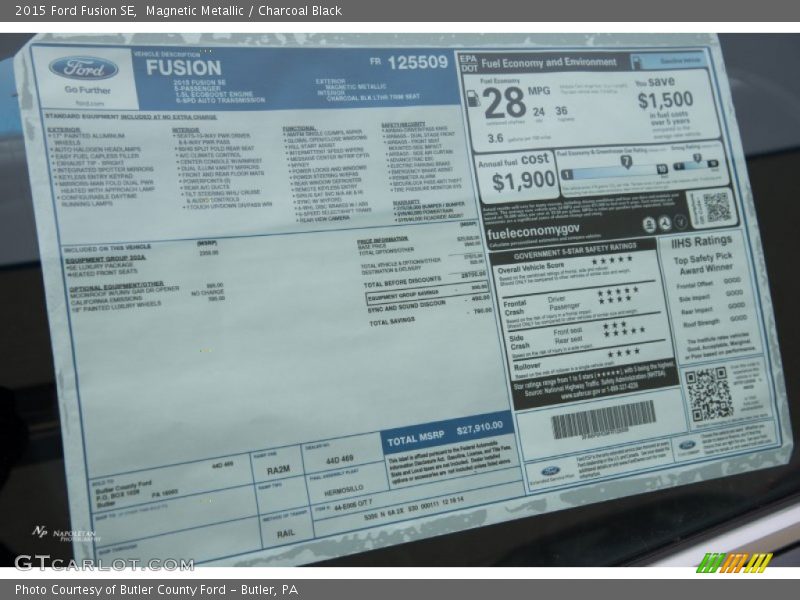800x600 pixels.
Task: Click the 'fueleconomy.gov' web address
Action: (533, 232)
